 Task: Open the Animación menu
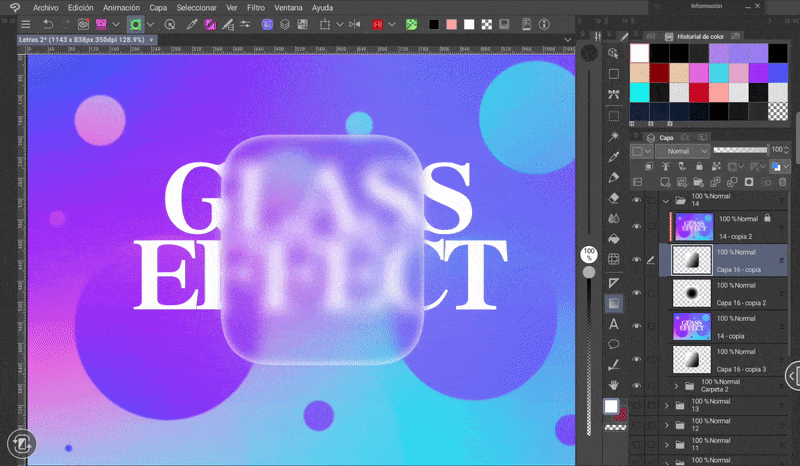pyautogui.click(x=121, y=8)
